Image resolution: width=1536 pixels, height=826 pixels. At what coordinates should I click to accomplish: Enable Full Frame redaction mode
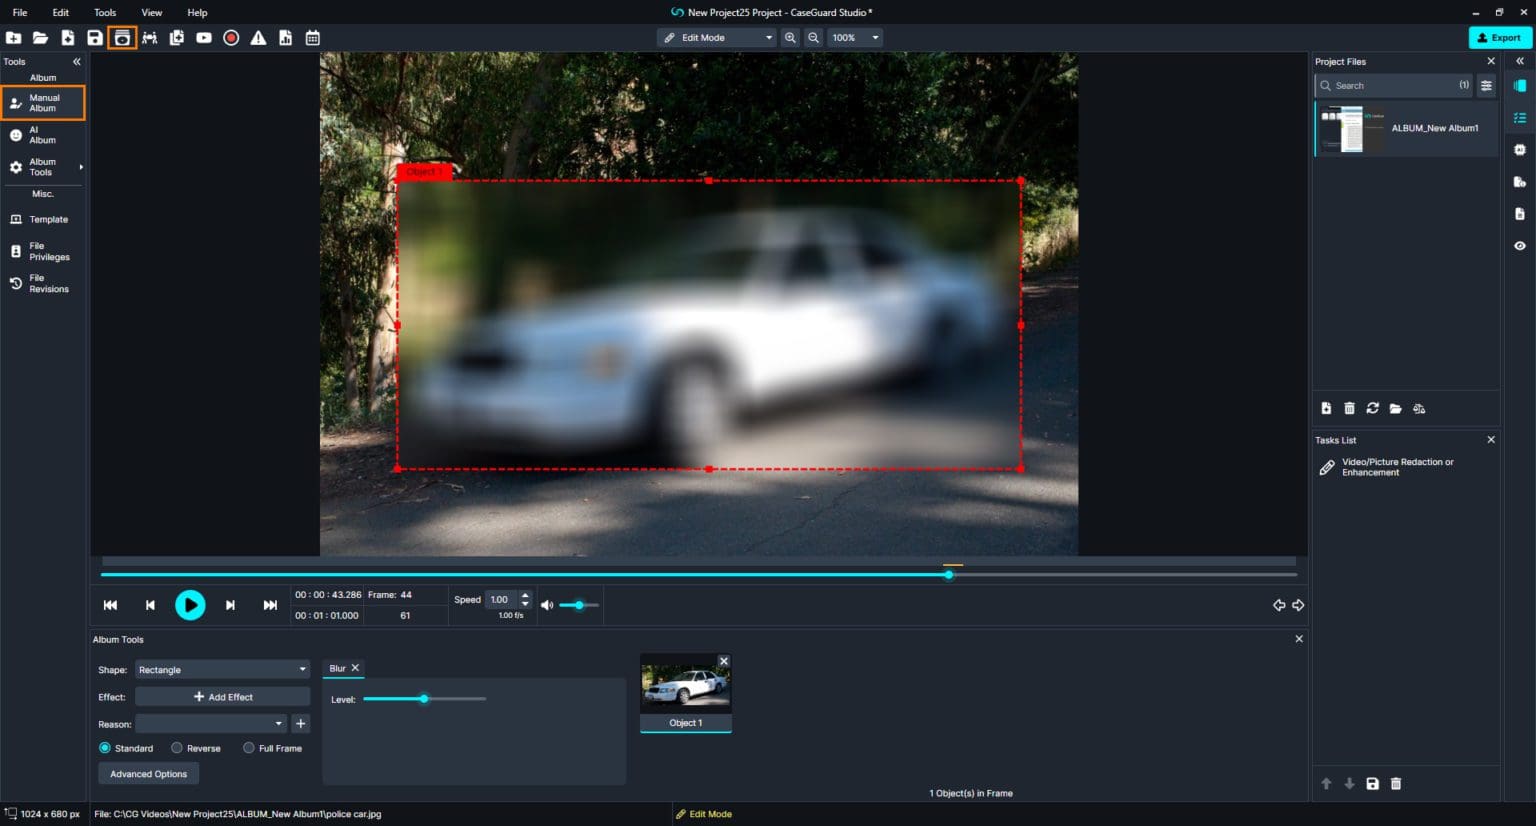[249, 747]
